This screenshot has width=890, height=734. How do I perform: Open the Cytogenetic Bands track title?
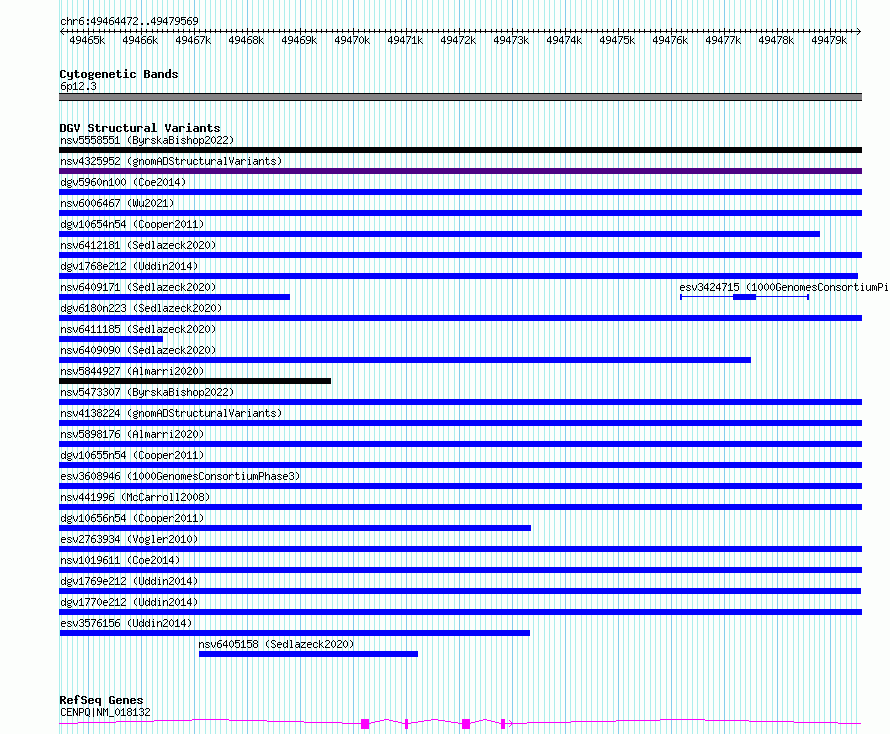[119, 74]
